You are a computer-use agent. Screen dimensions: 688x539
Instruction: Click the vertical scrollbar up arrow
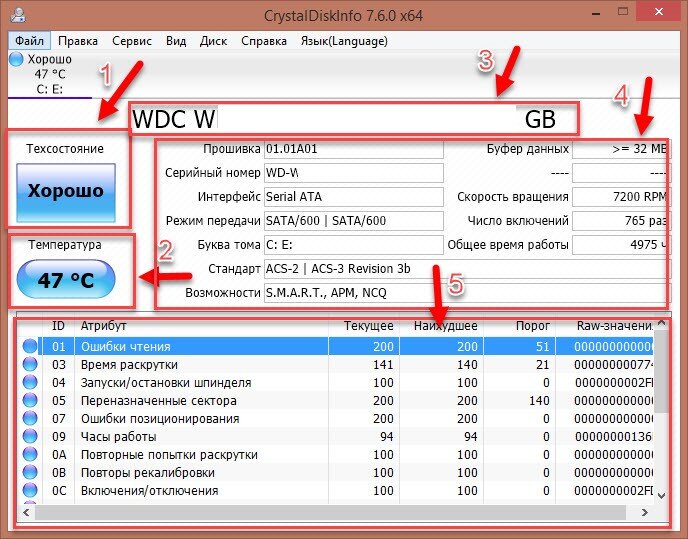pos(662,323)
